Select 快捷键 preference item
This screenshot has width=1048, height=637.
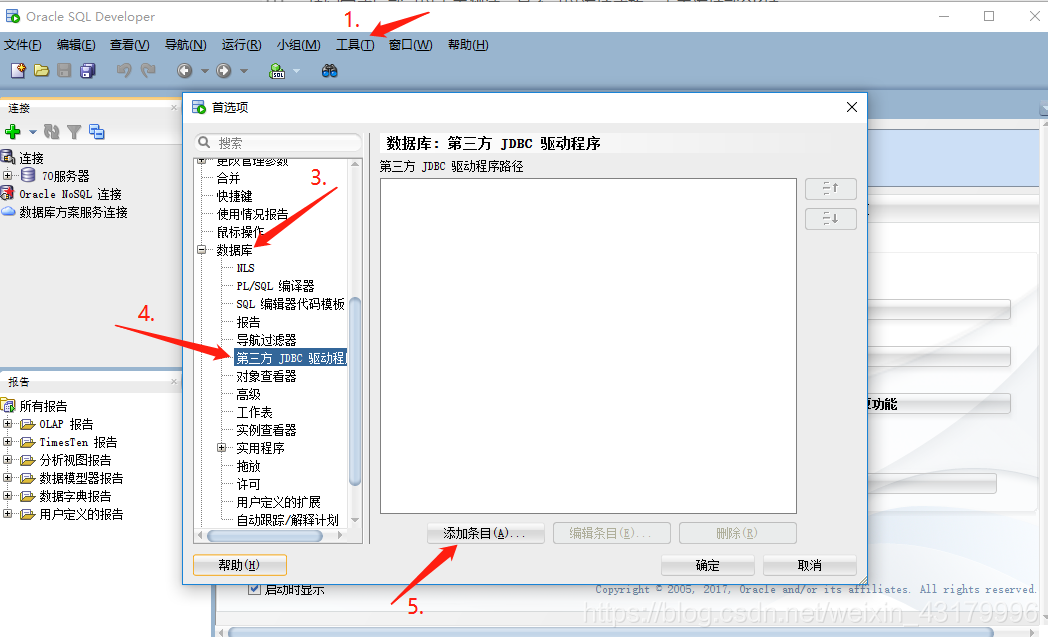234,196
